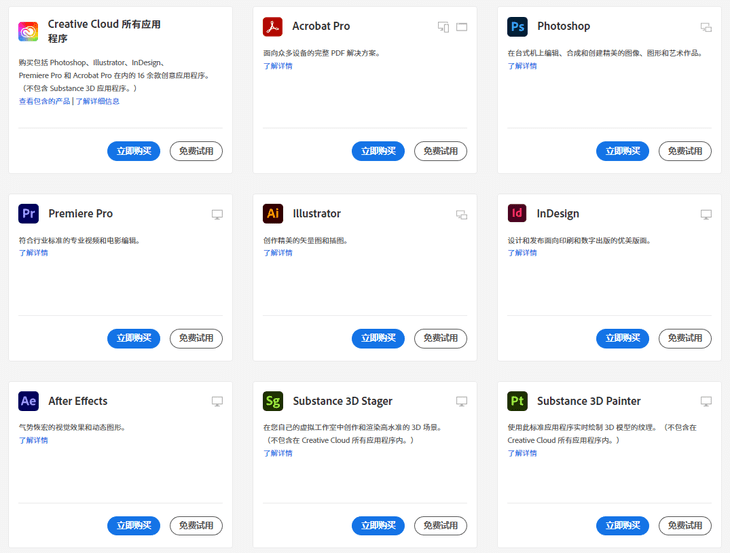This screenshot has width=730, height=553.
Task: Click the Substance 3D Stager Sg icon
Action: pyautogui.click(x=273, y=401)
